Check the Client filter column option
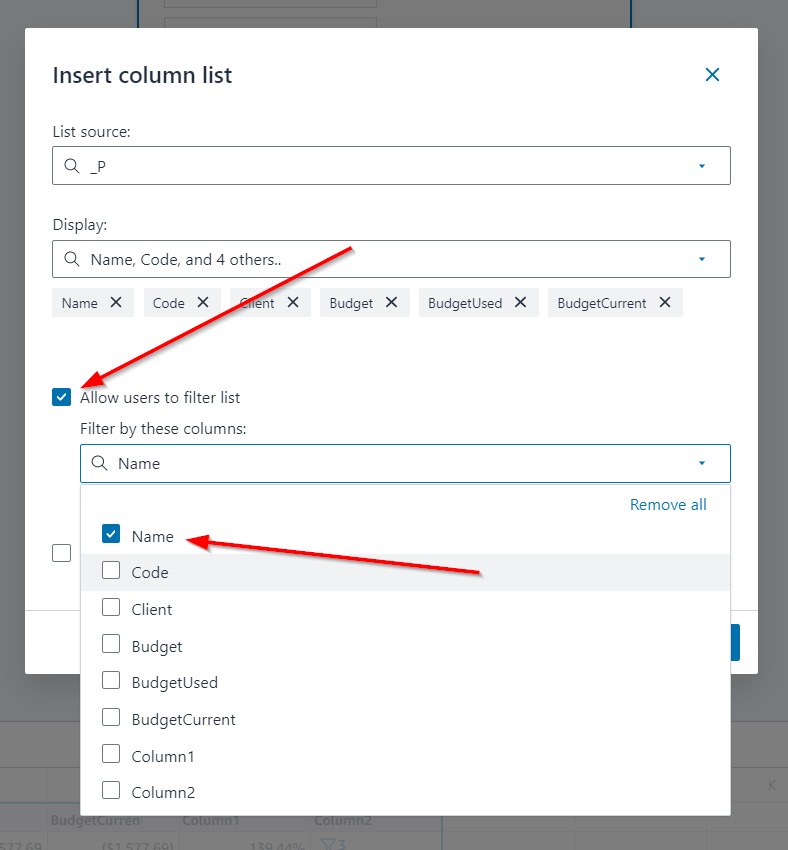 (x=111, y=608)
